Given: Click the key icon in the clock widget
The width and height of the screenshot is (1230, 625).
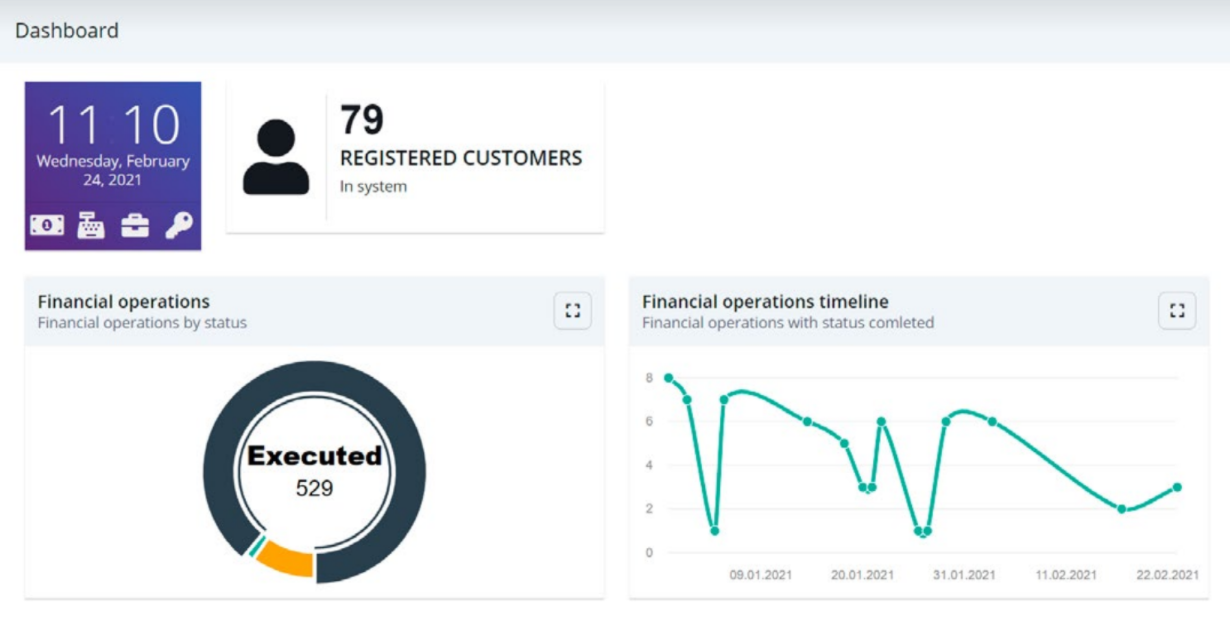Looking at the screenshot, I should pos(179,225).
